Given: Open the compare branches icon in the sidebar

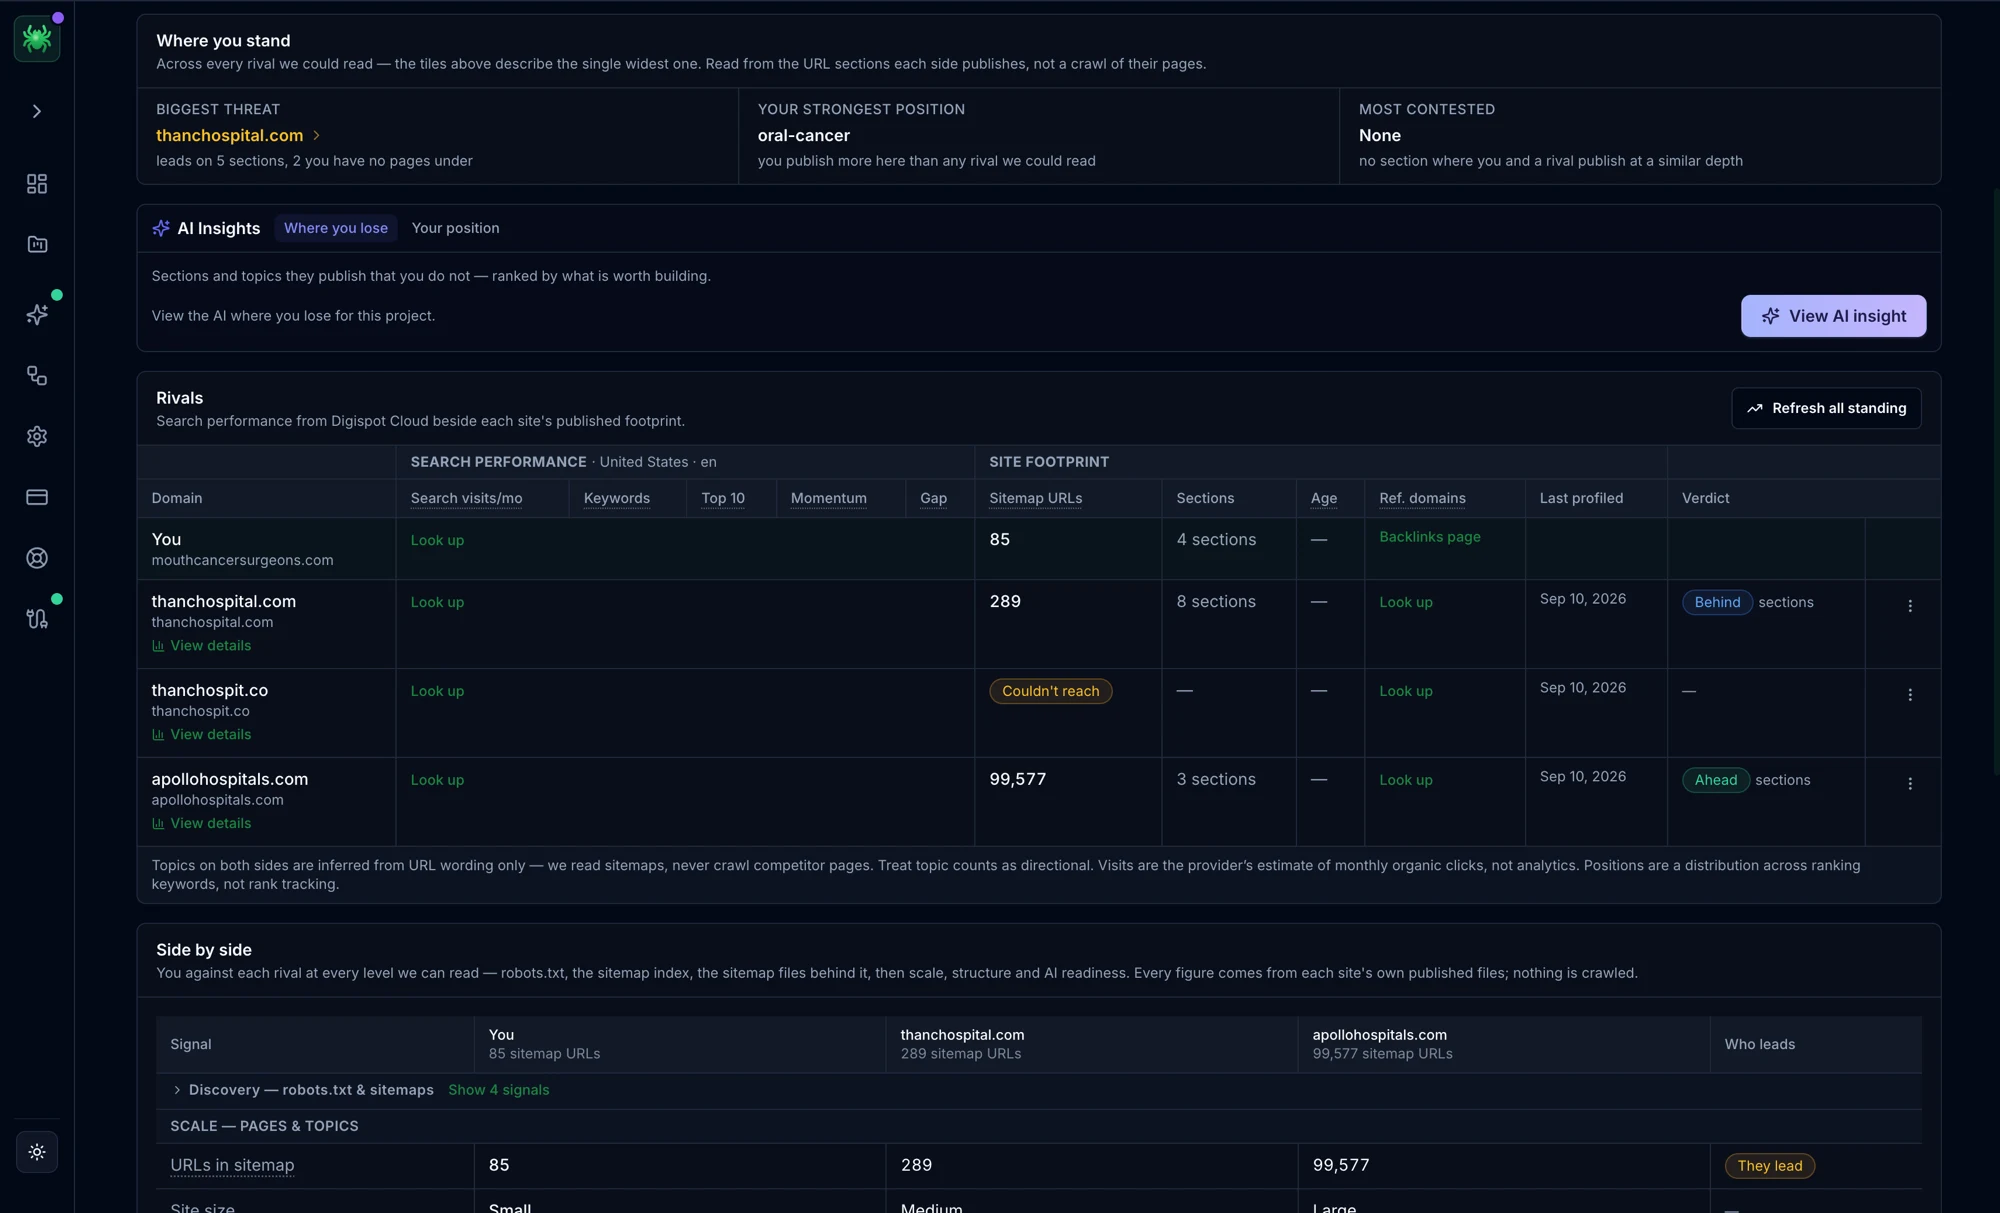Looking at the screenshot, I should point(37,619).
